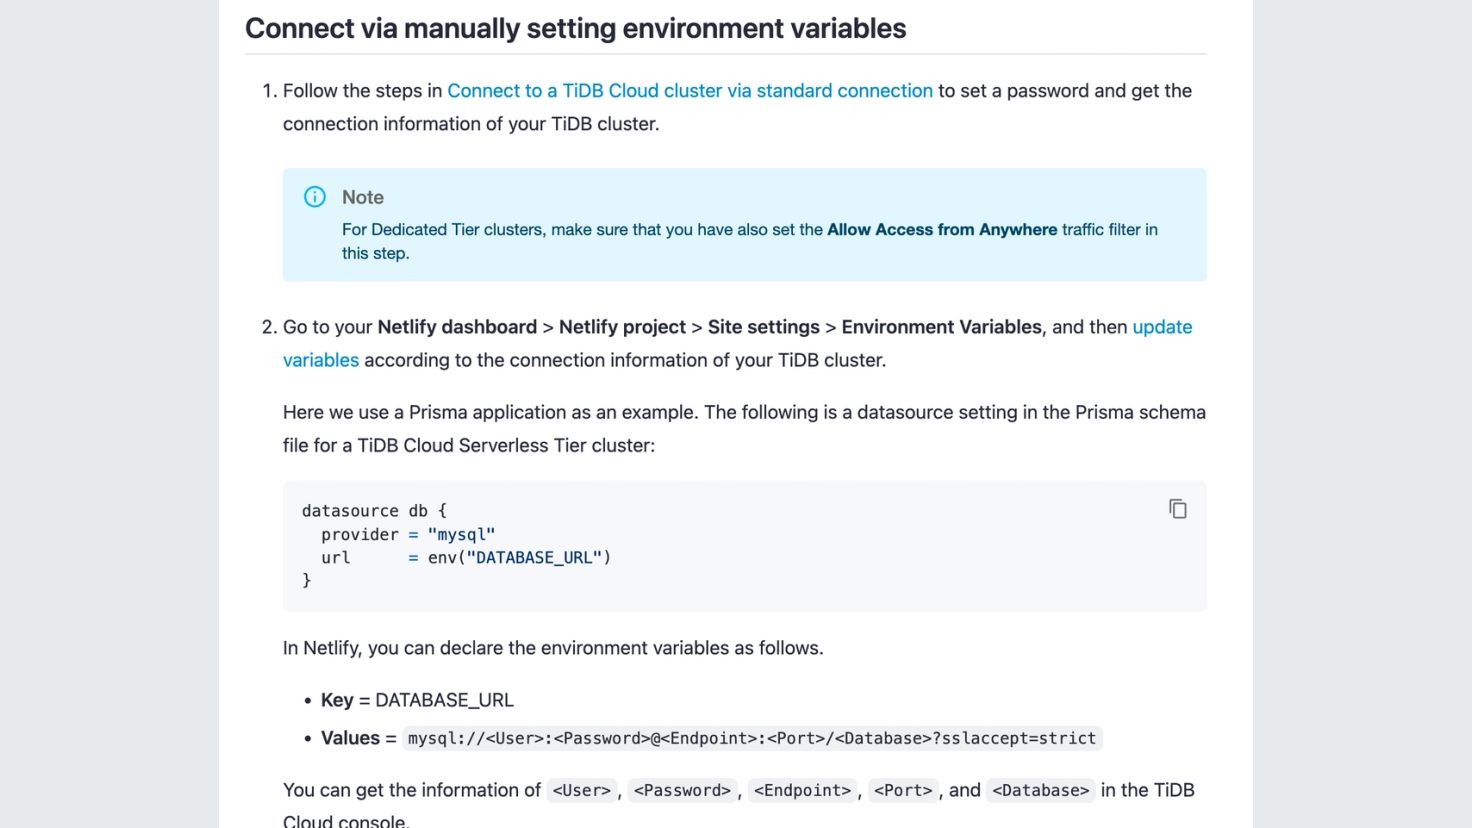The width and height of the screenshot is (1472, 828).
Task: Click the 'Connect via manually setting environment variables' heading
Action: click(x=576, y=28)
